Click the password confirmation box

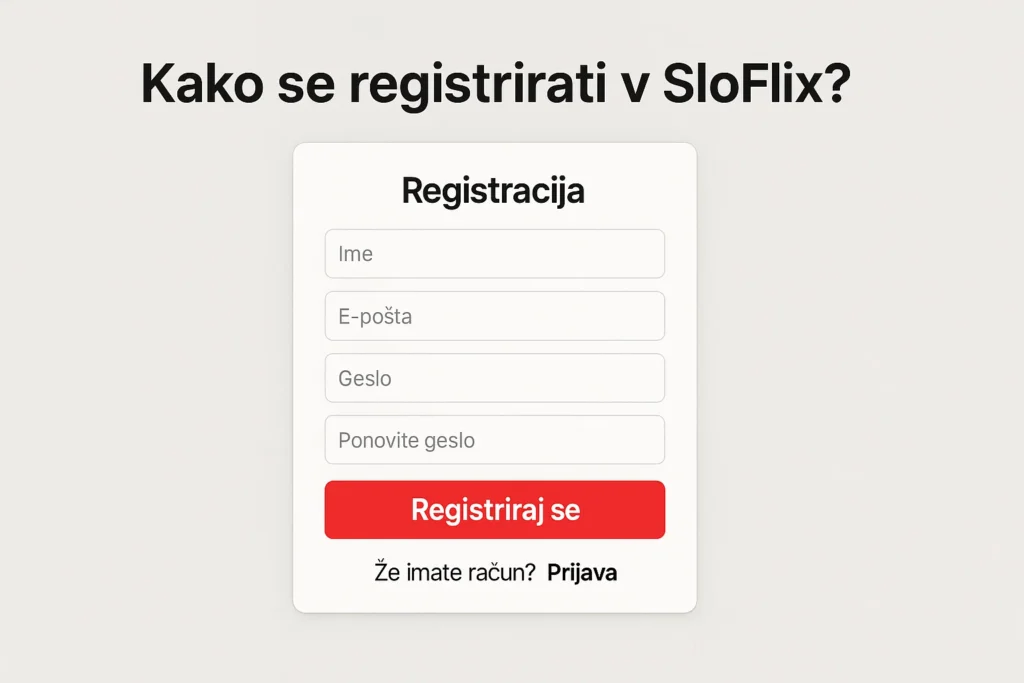[x=495, y=440]
